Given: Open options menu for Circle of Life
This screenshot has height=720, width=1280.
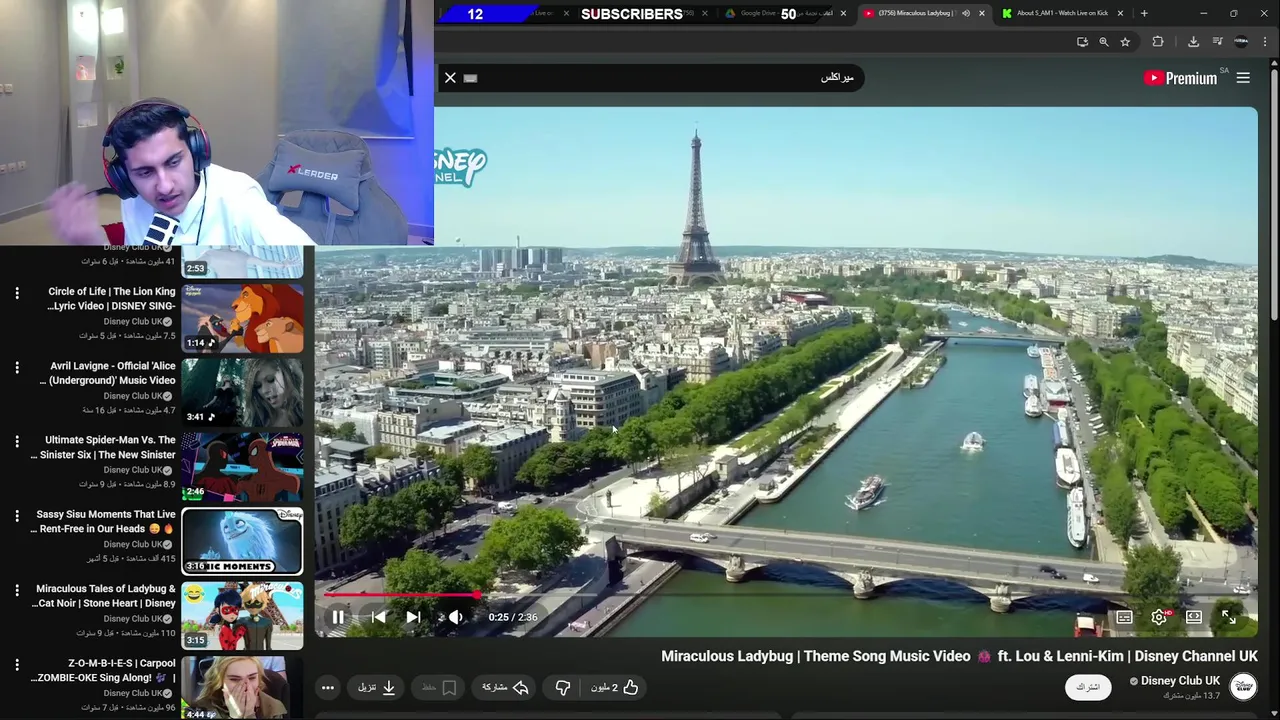Looking at the screenshot, I should click(x=17, y=293).
